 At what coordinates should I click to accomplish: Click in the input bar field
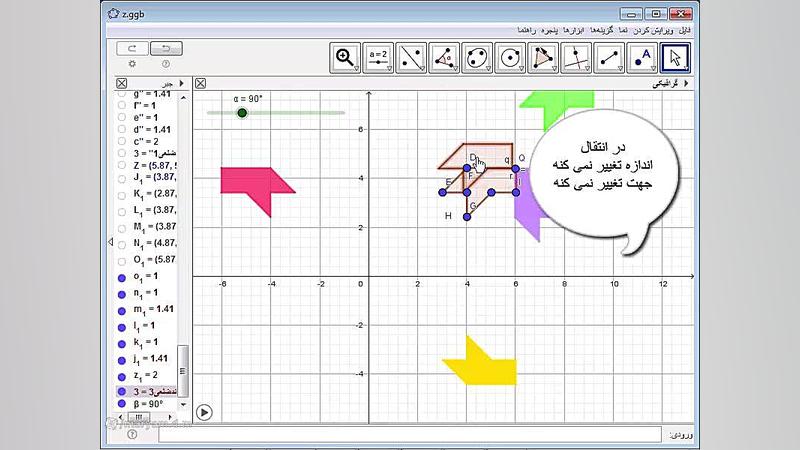(x=410, y=435)
